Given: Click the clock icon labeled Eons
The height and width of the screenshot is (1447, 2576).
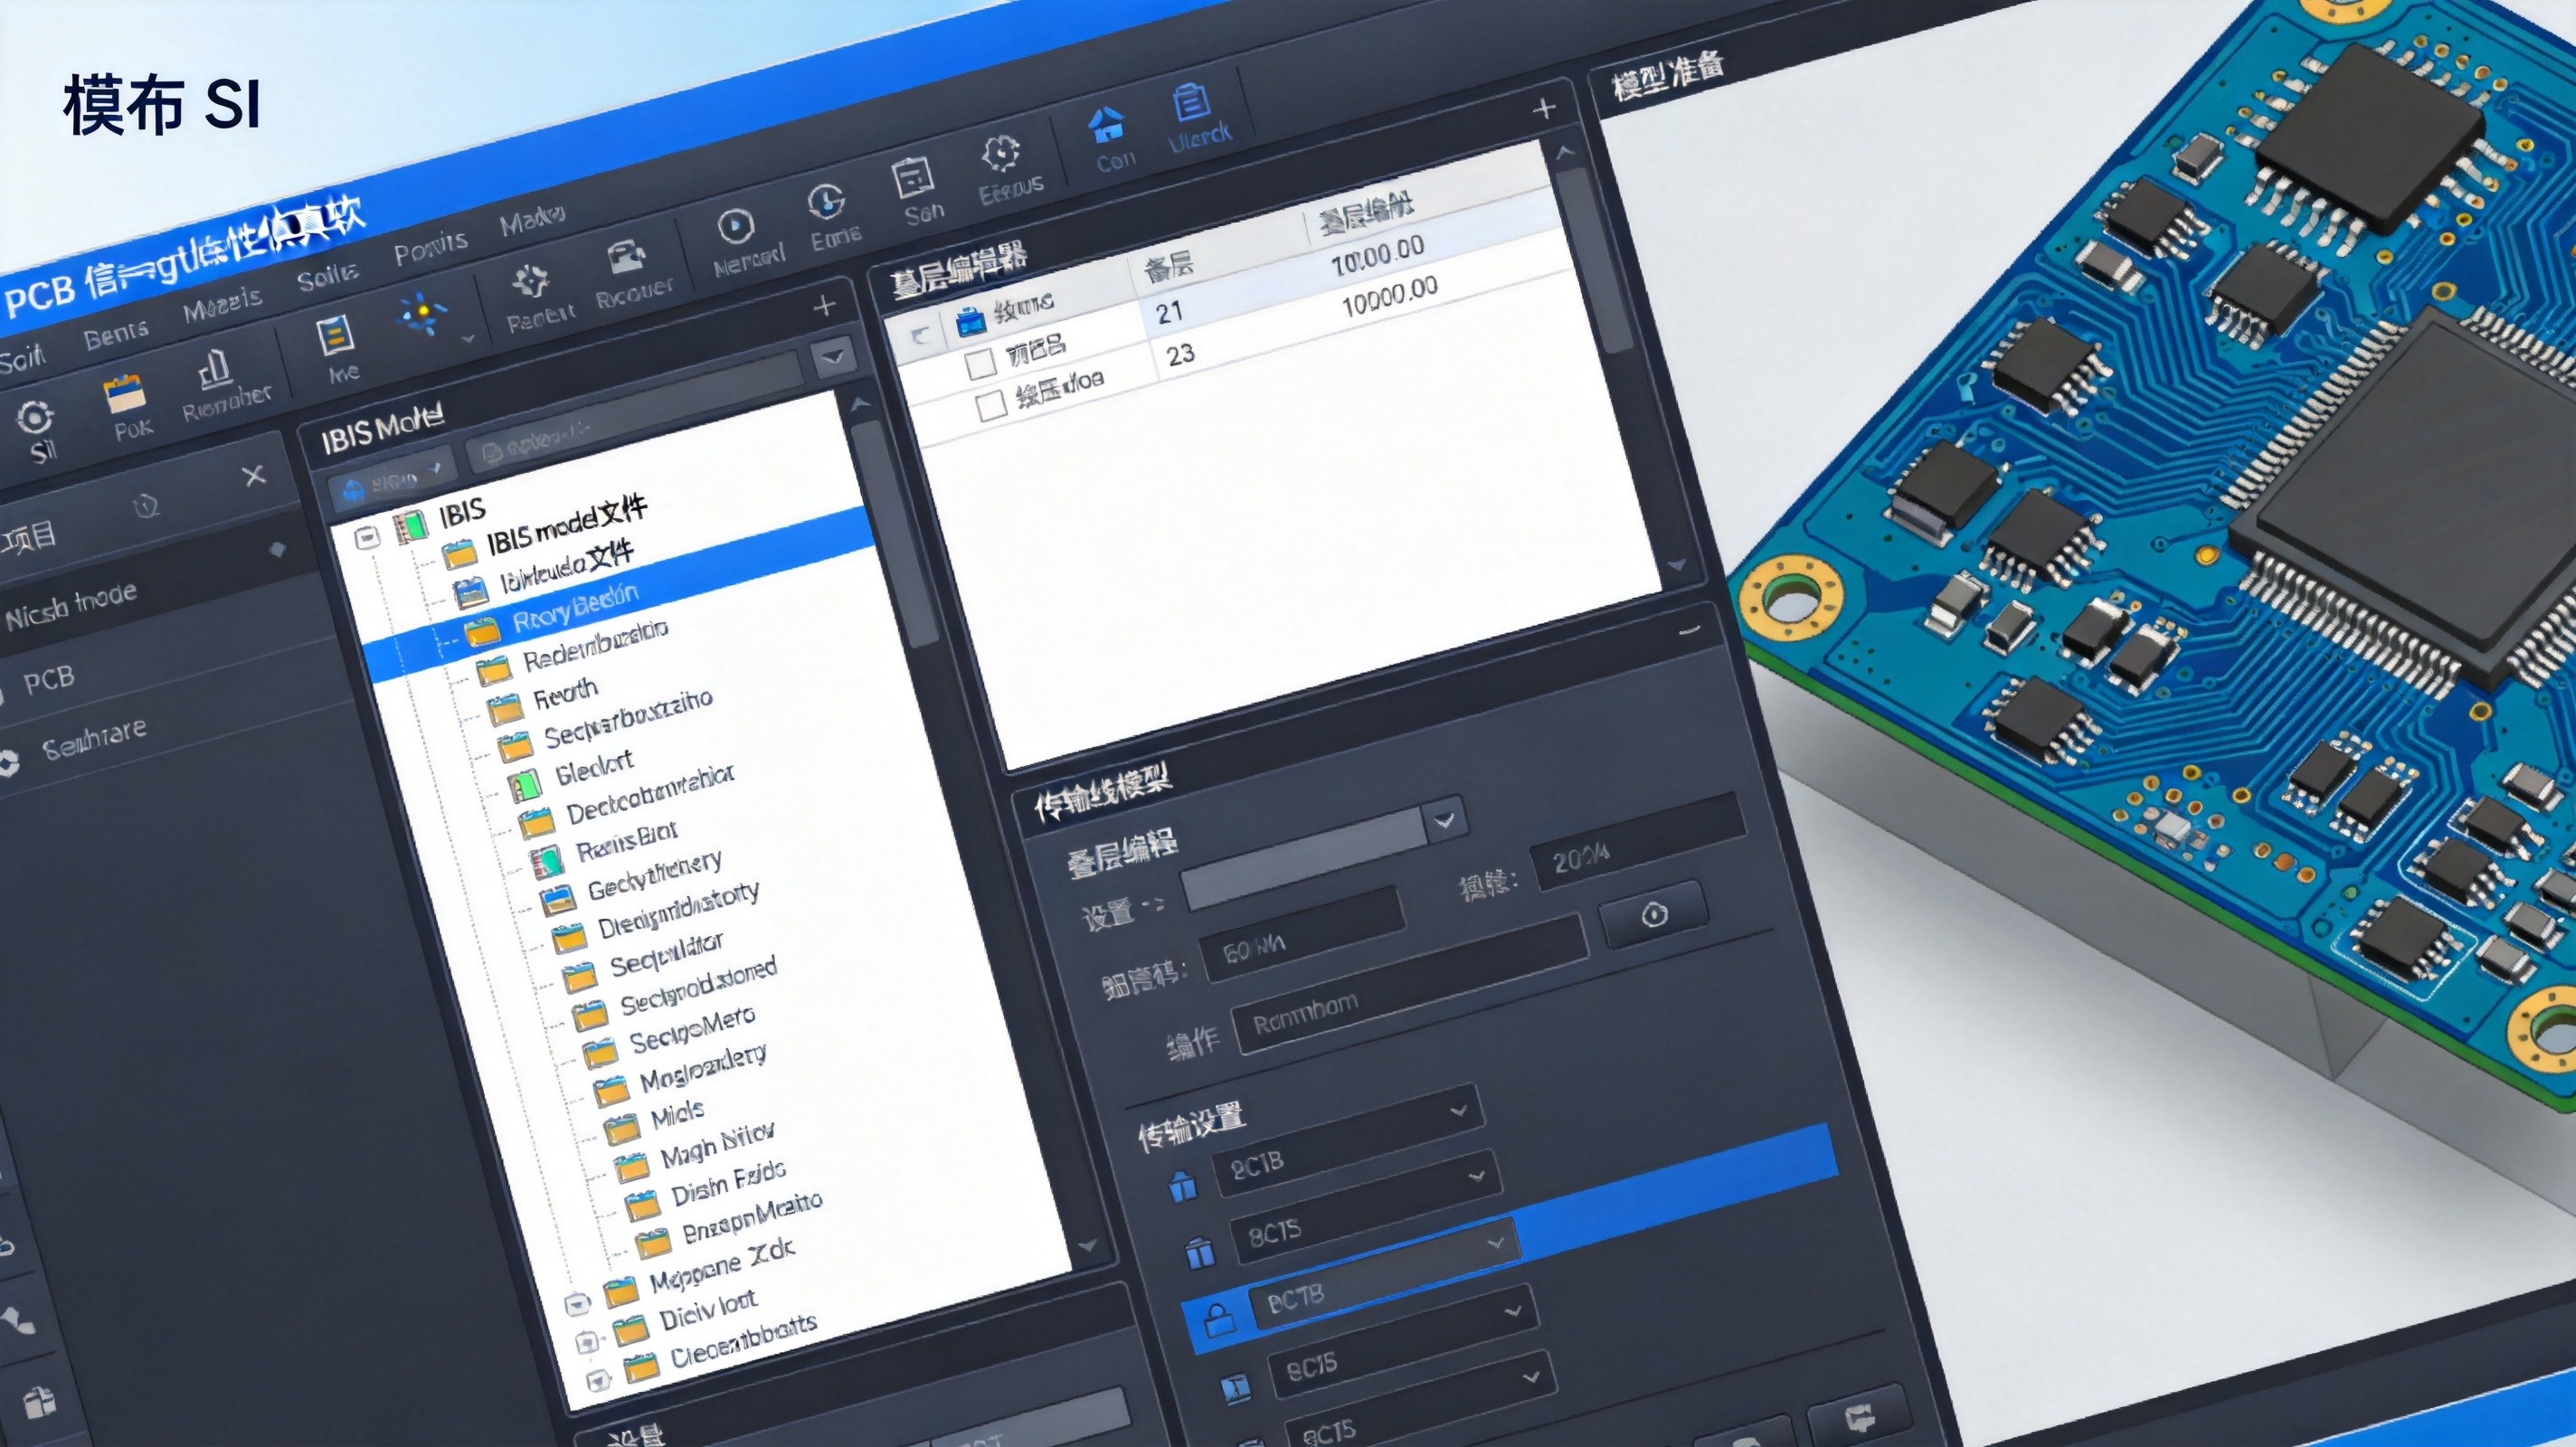Looking at the screenshot, I should point(826,203).
